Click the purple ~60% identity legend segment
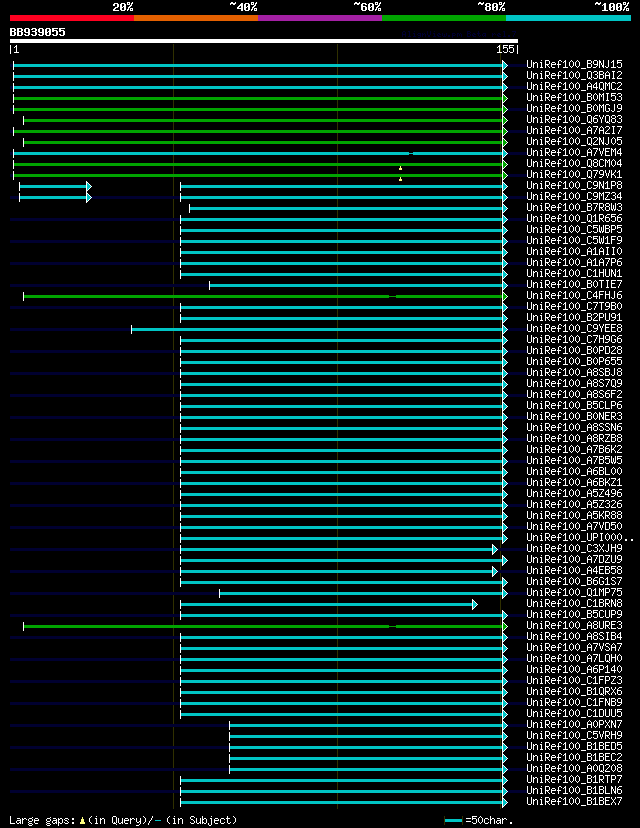Viewport: 640px width, 828px height. tap(320, 18)
